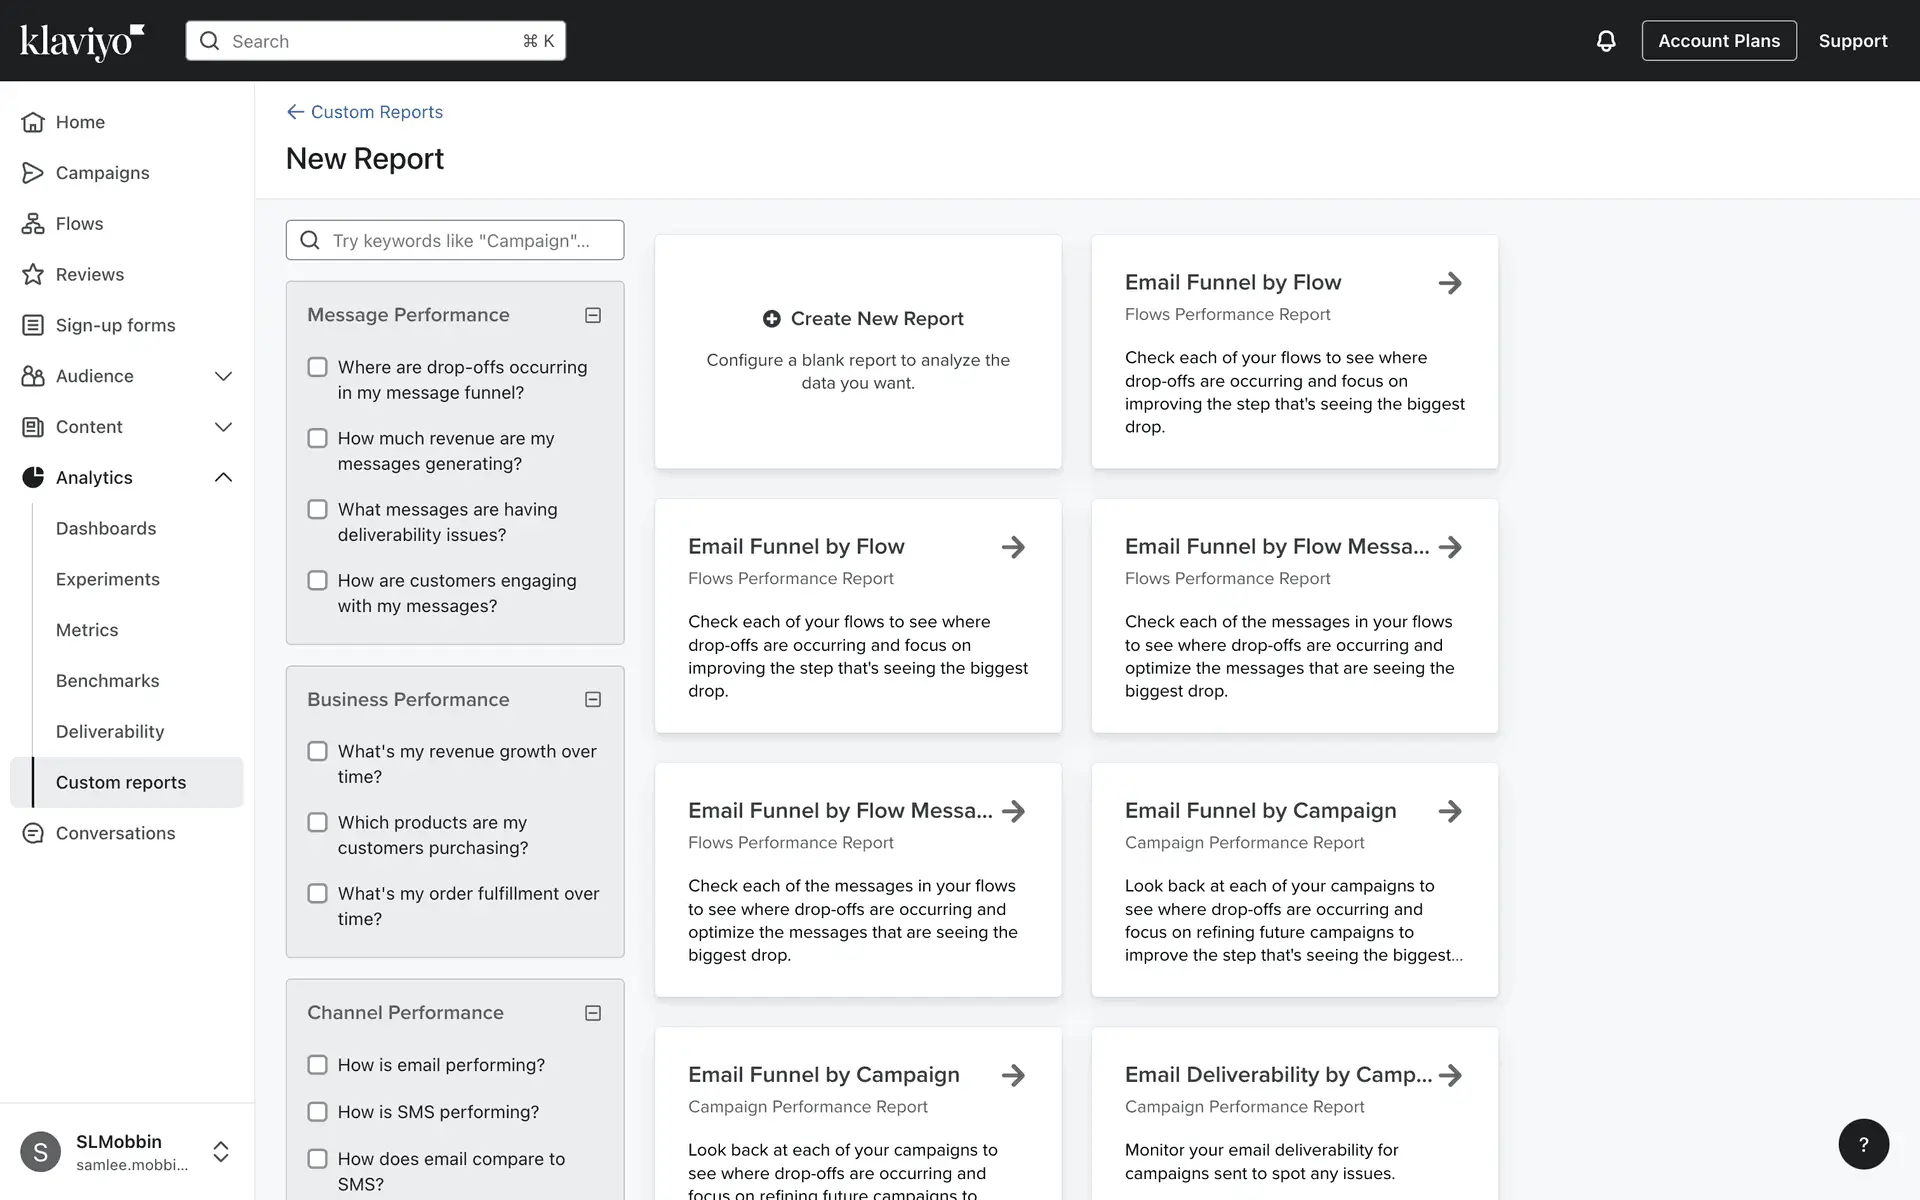Click the Home house icon in sidebar

[x=33, y=122]
